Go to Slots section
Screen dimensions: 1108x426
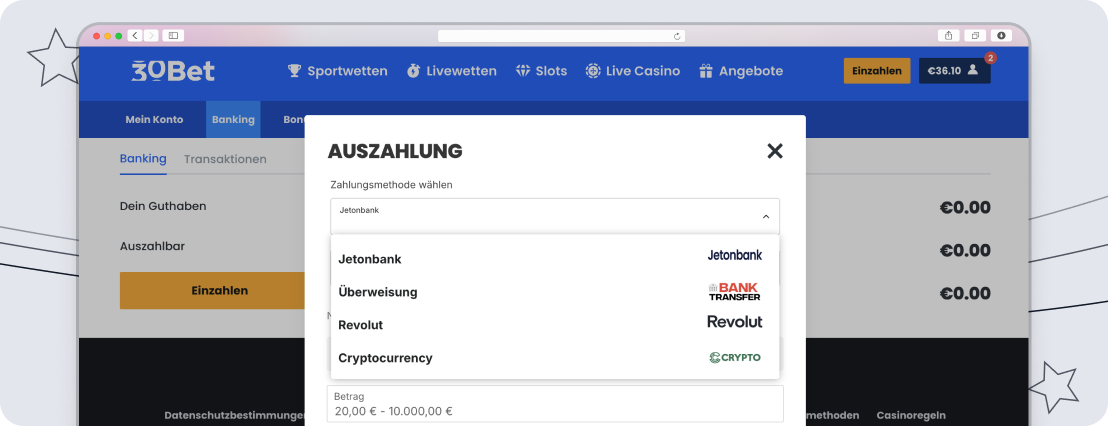(x=541, y=71)
